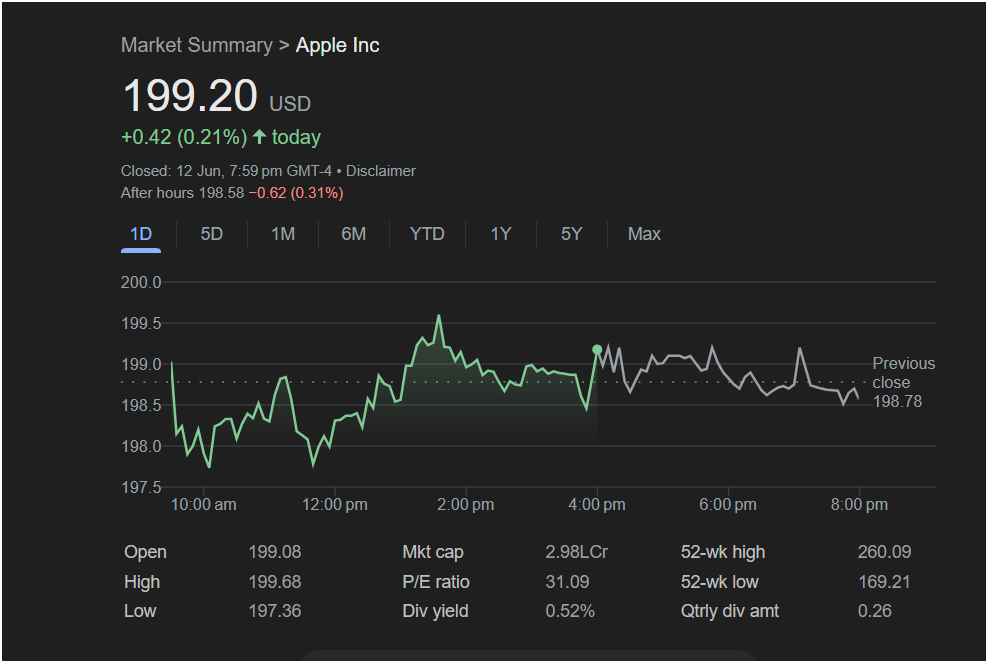This screenshot has height=663, width=988.
Task: Click the 52-wk low value 169.21
Action: click(884, 582)
